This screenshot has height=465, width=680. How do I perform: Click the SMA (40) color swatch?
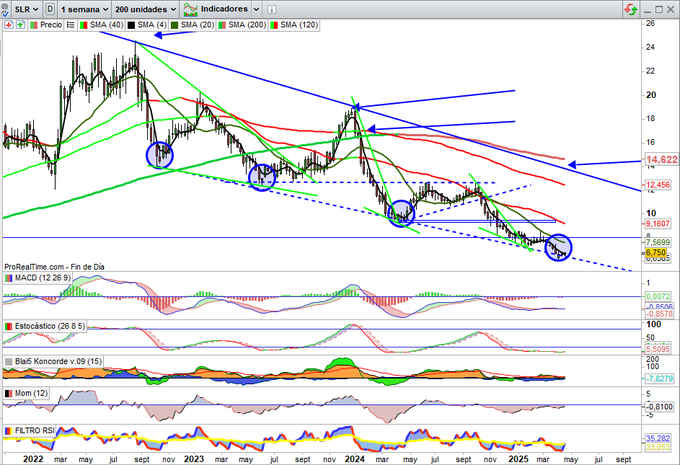click(x=84, y=25)
